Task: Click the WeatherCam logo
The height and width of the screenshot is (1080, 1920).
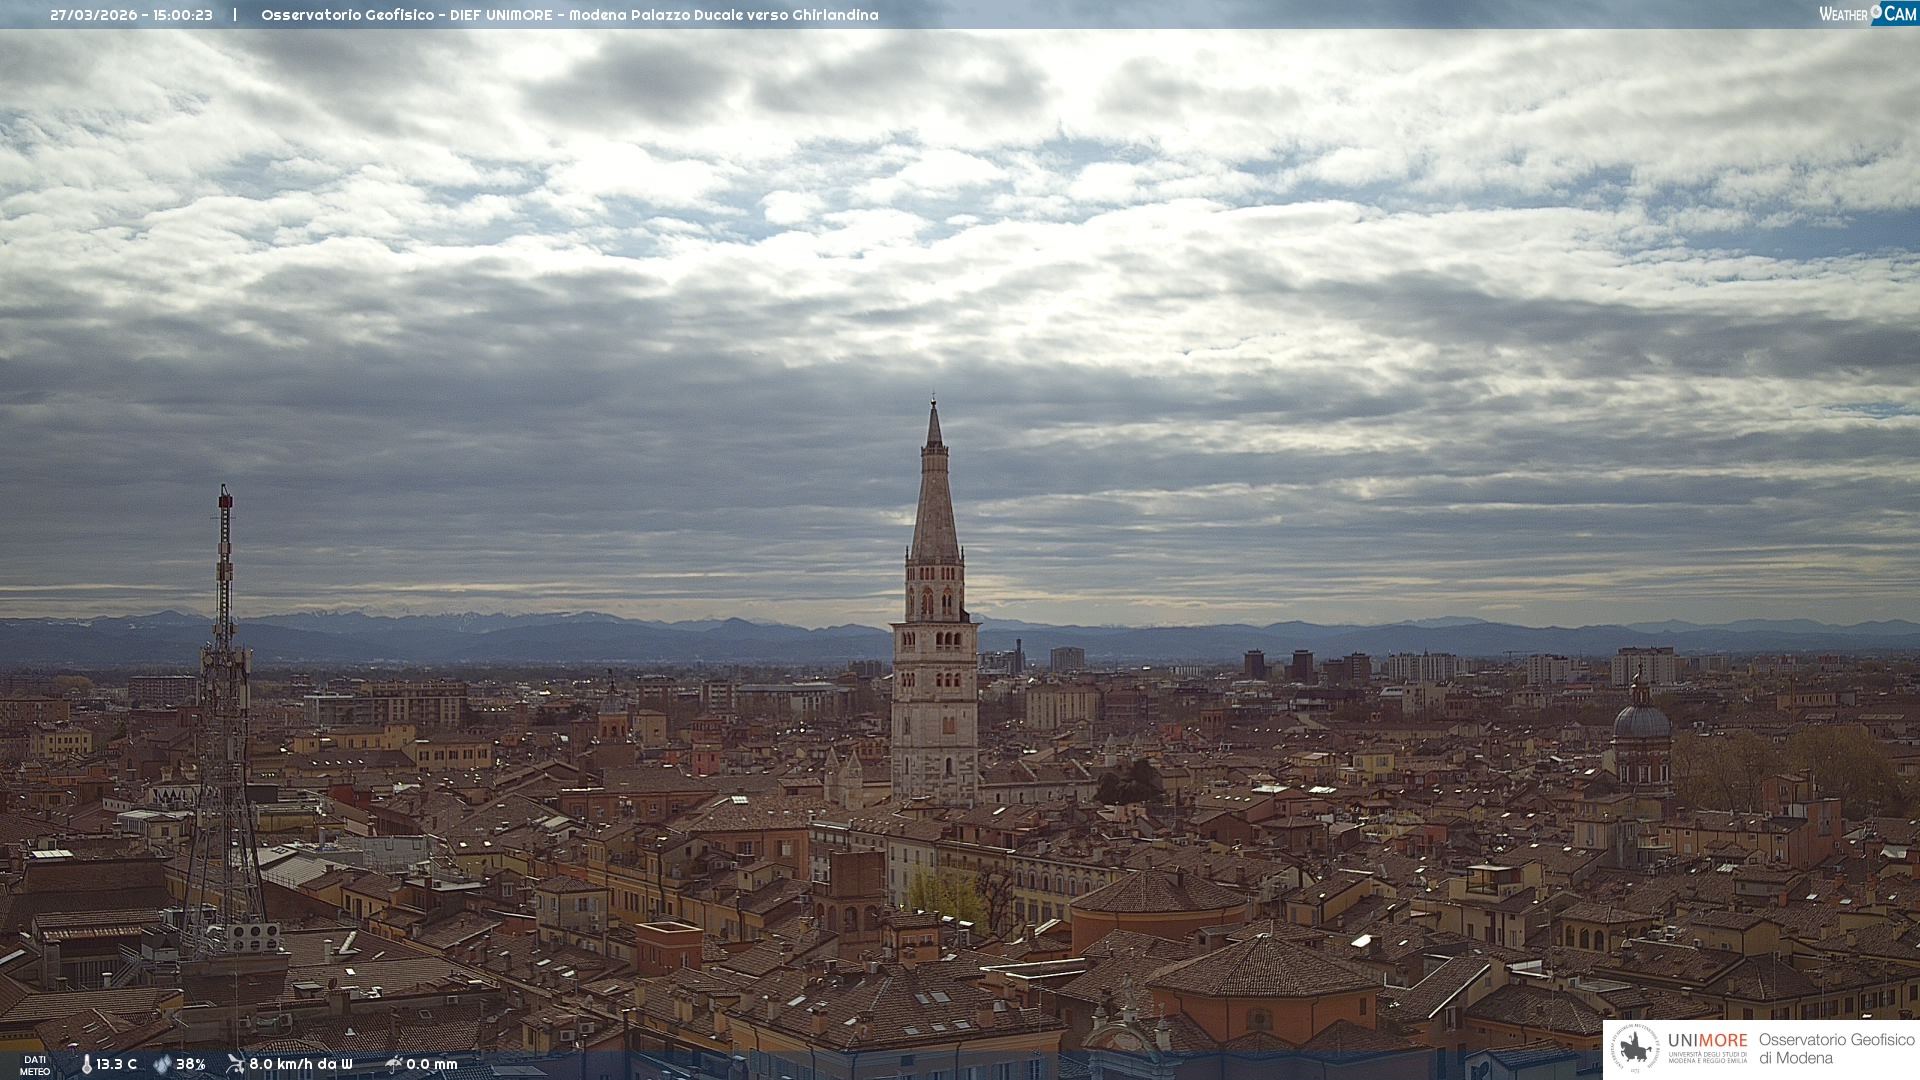Action: (1867, 14)
